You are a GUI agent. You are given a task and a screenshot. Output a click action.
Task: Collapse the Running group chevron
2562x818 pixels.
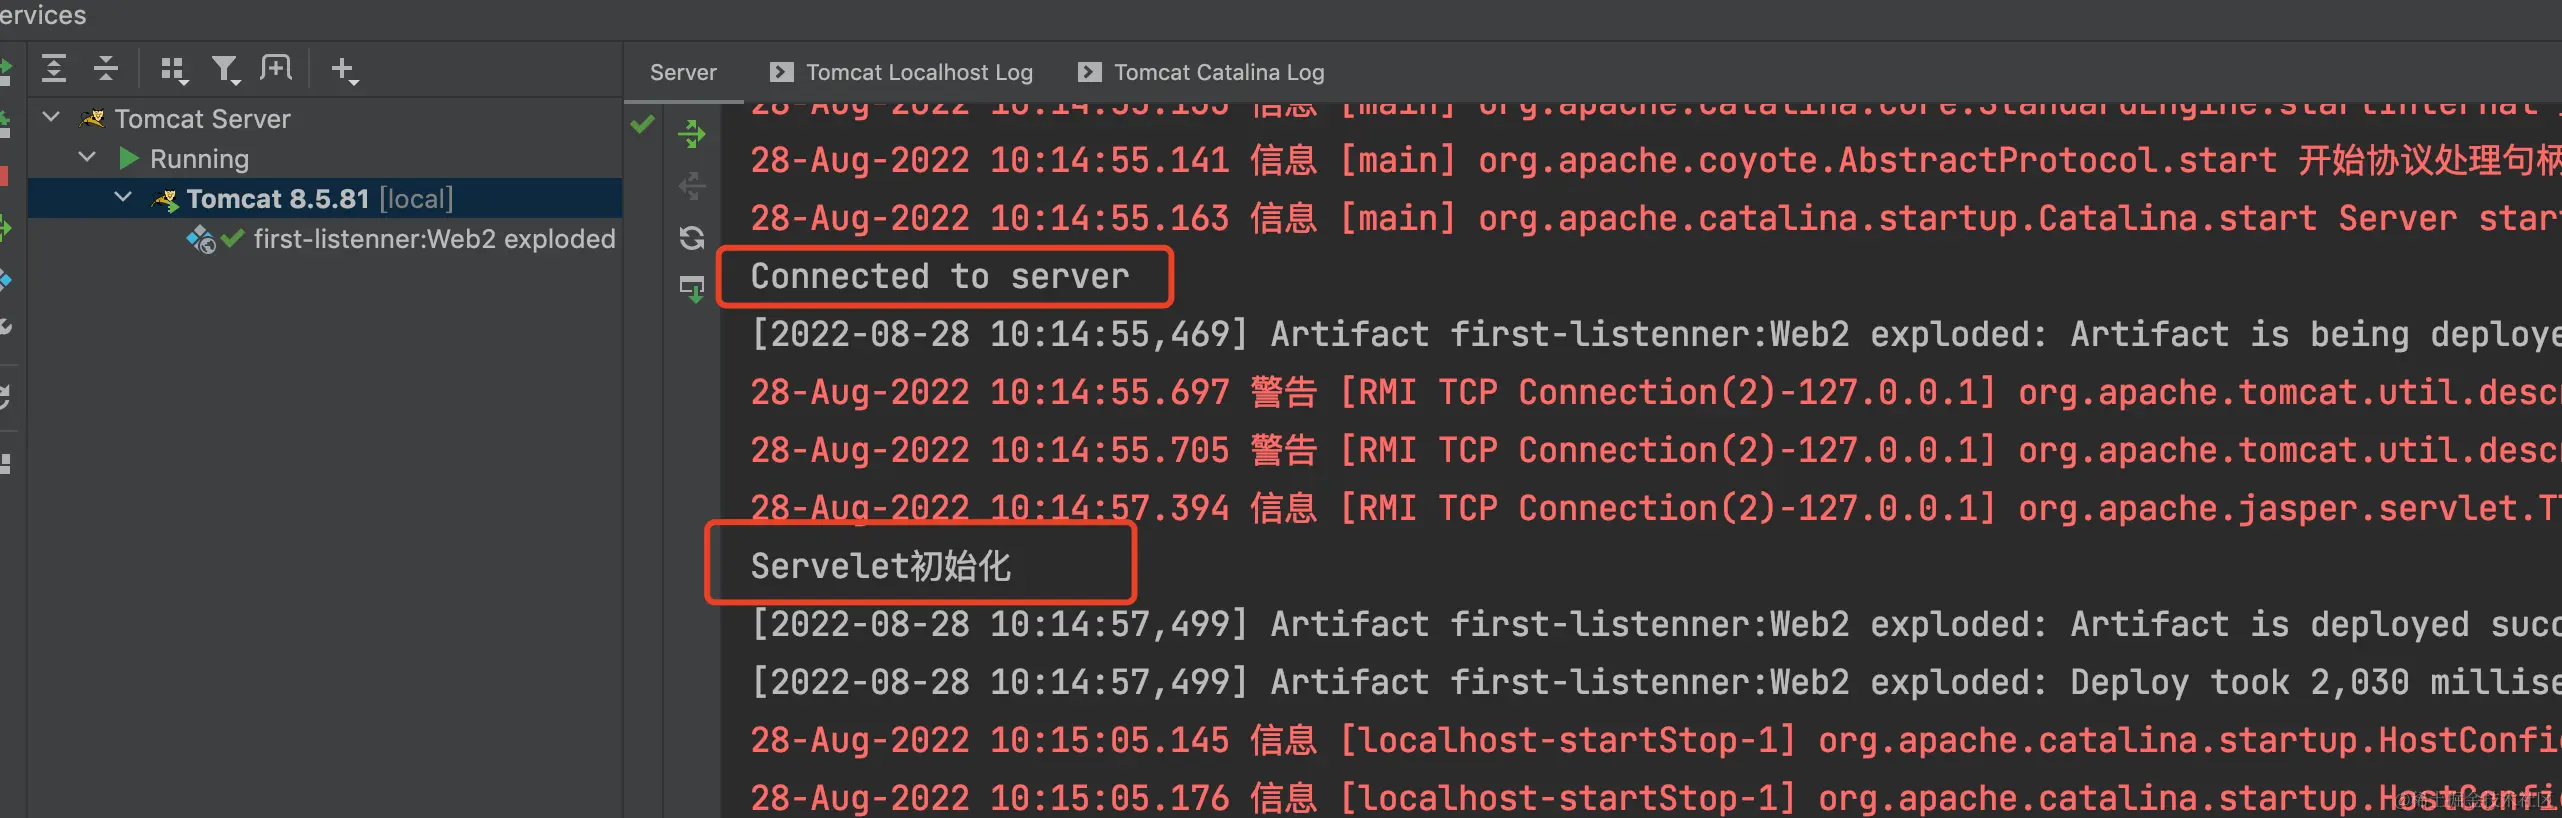[87, 158]
